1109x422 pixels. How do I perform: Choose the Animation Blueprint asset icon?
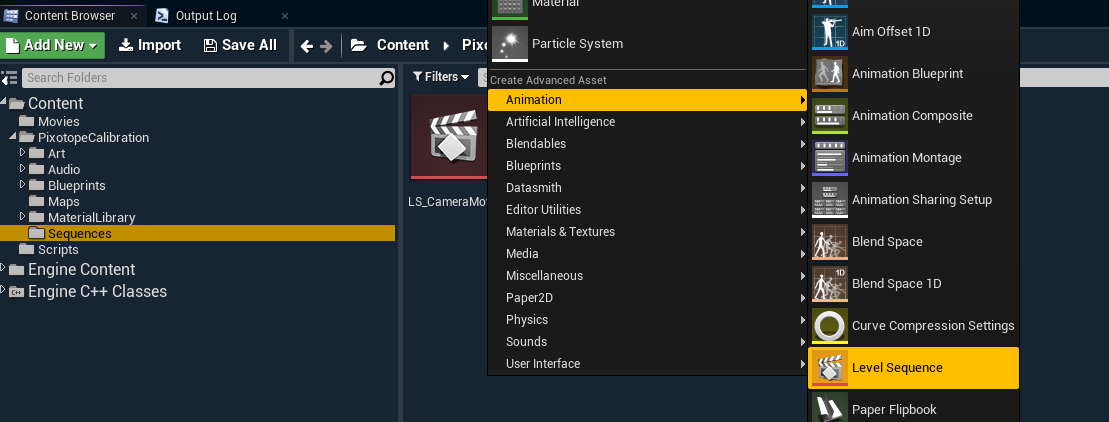pos(830,74)
